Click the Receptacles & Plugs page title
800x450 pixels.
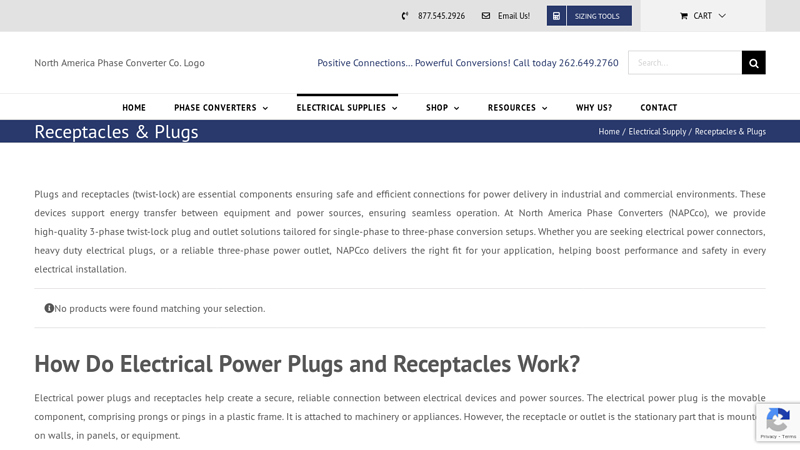point(116,132)
